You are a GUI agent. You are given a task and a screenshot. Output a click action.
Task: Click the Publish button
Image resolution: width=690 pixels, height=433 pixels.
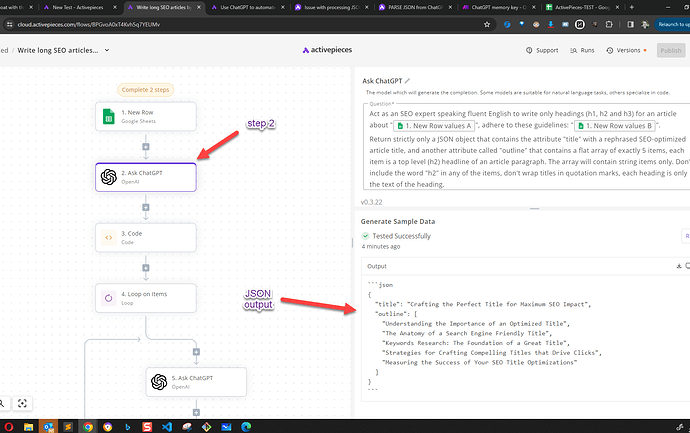coord(671,50)
